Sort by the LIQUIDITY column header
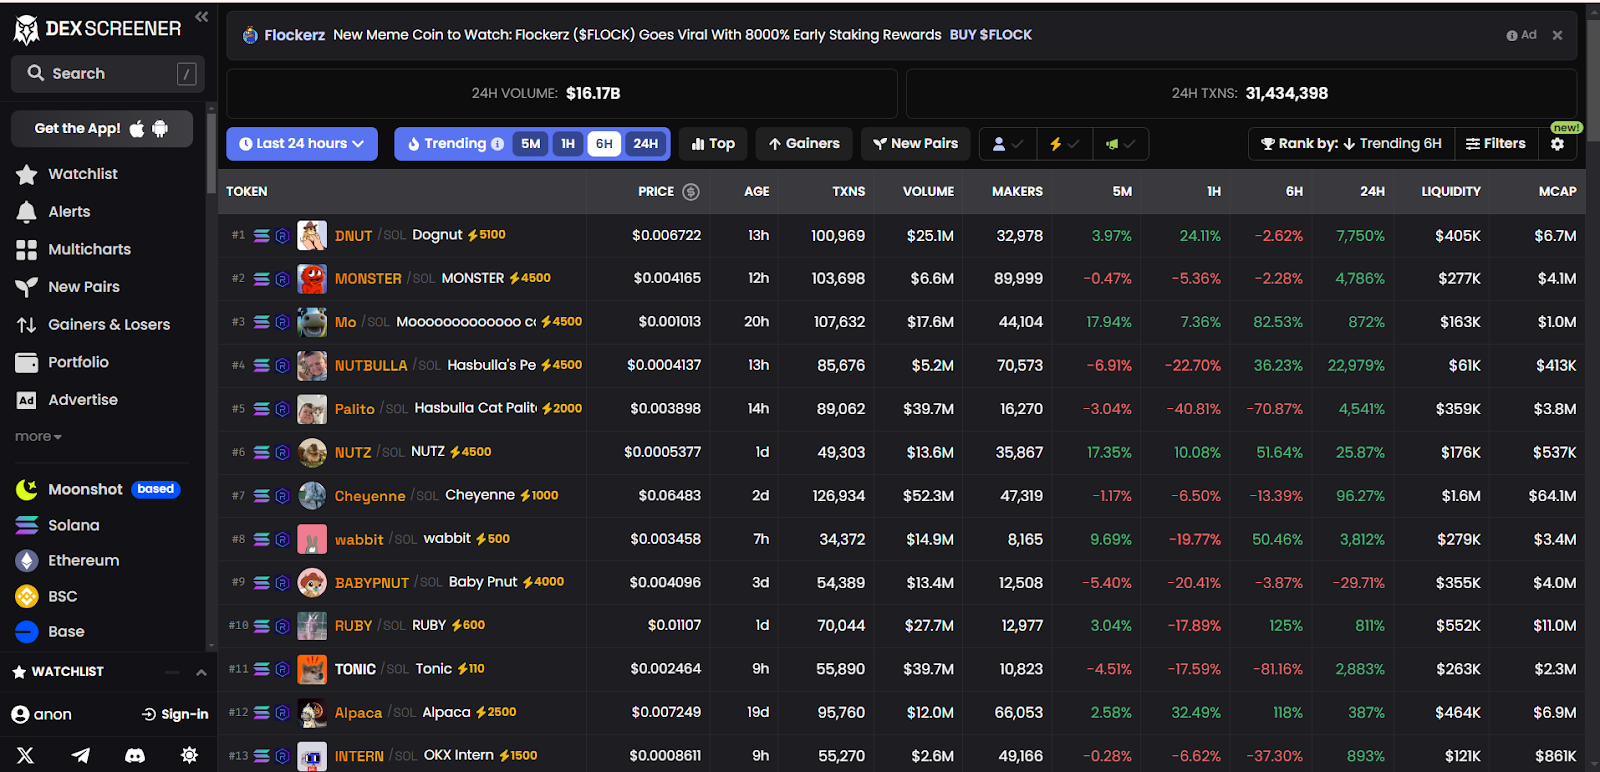 coord(1451,192)
